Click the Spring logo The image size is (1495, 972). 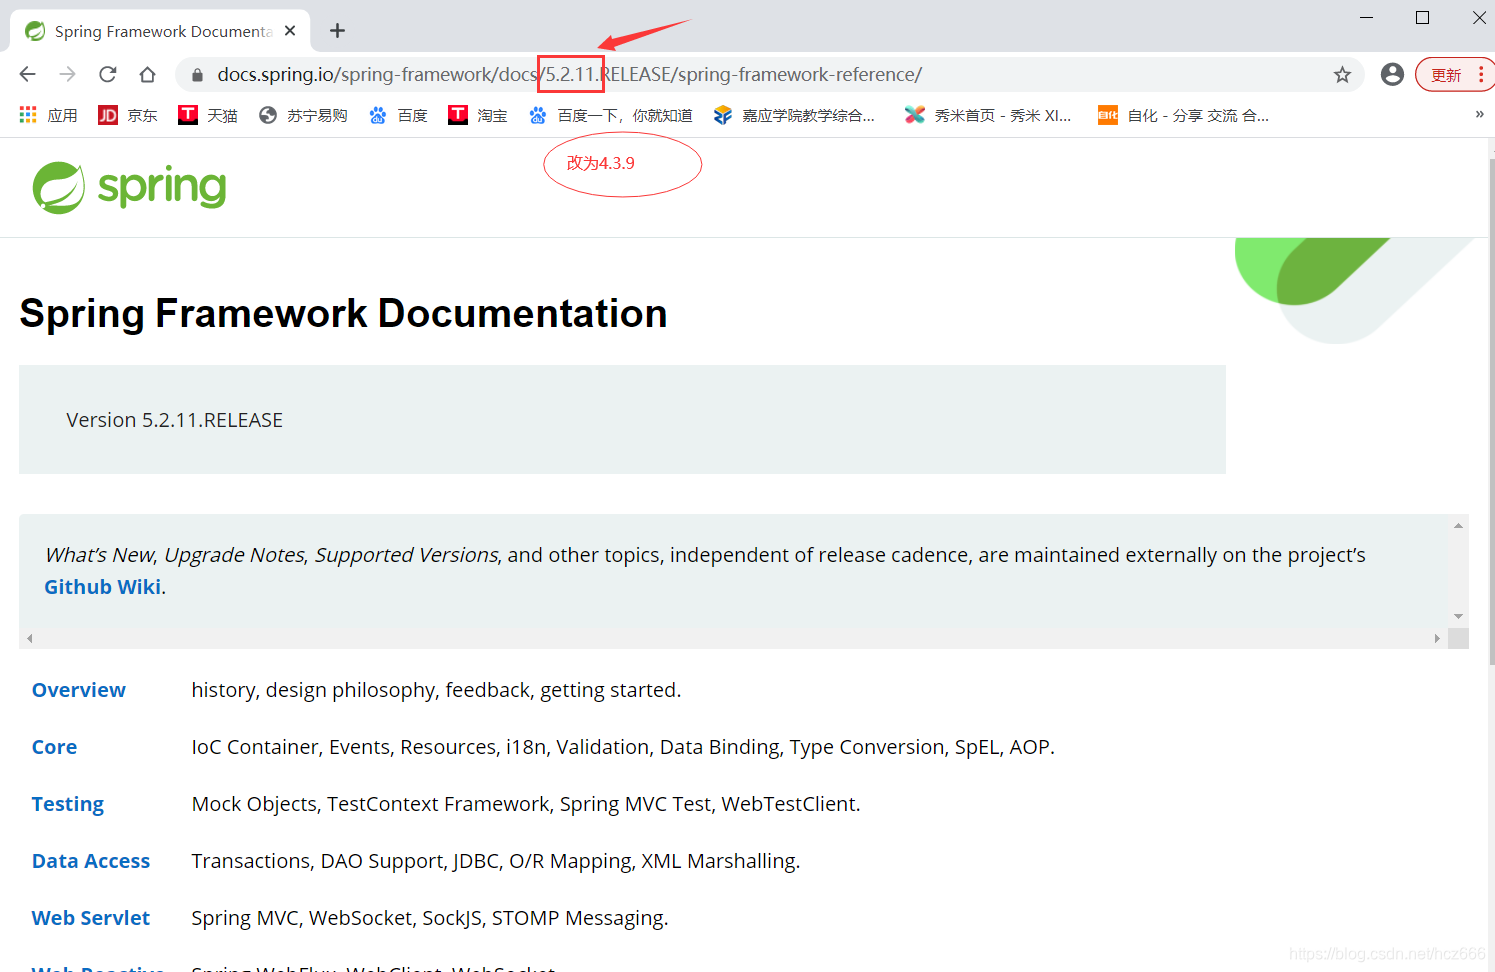(x=130, y=187)
